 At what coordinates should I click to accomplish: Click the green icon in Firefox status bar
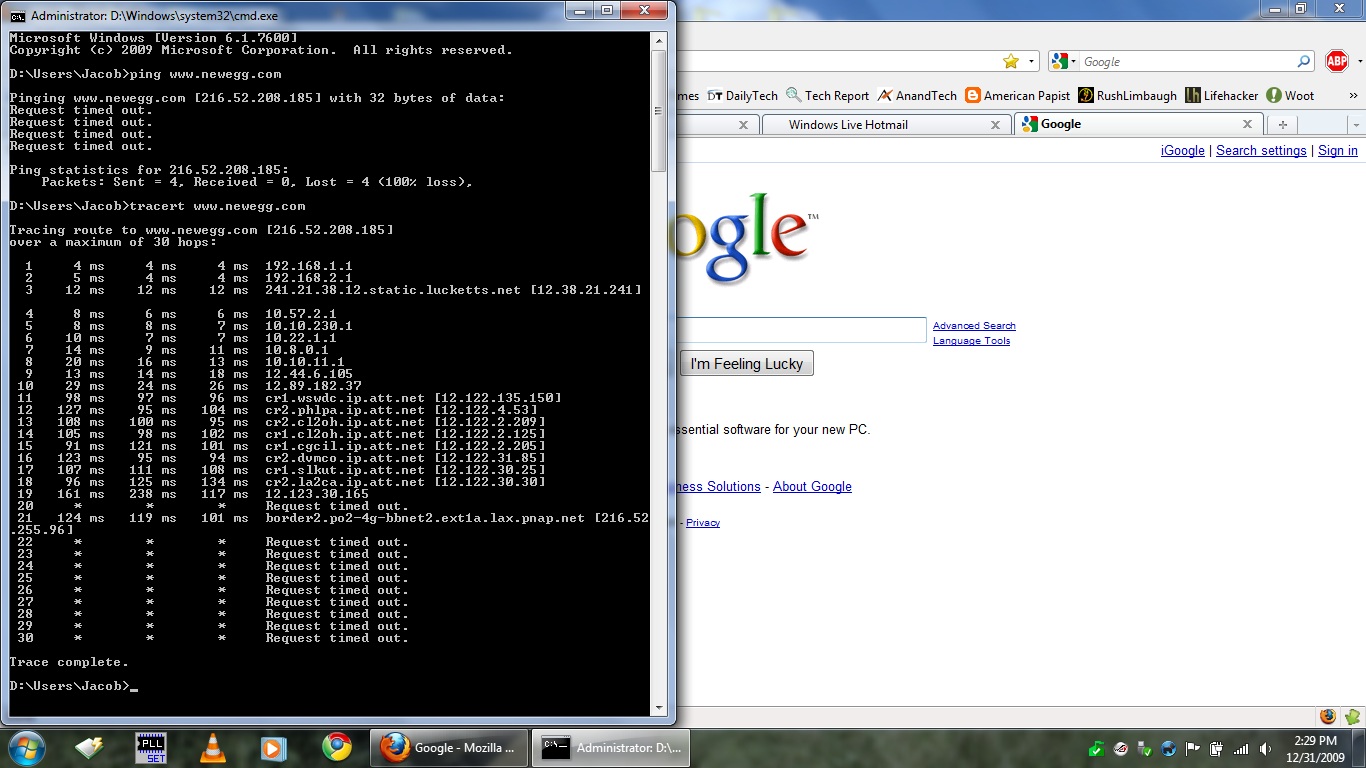1352,717
